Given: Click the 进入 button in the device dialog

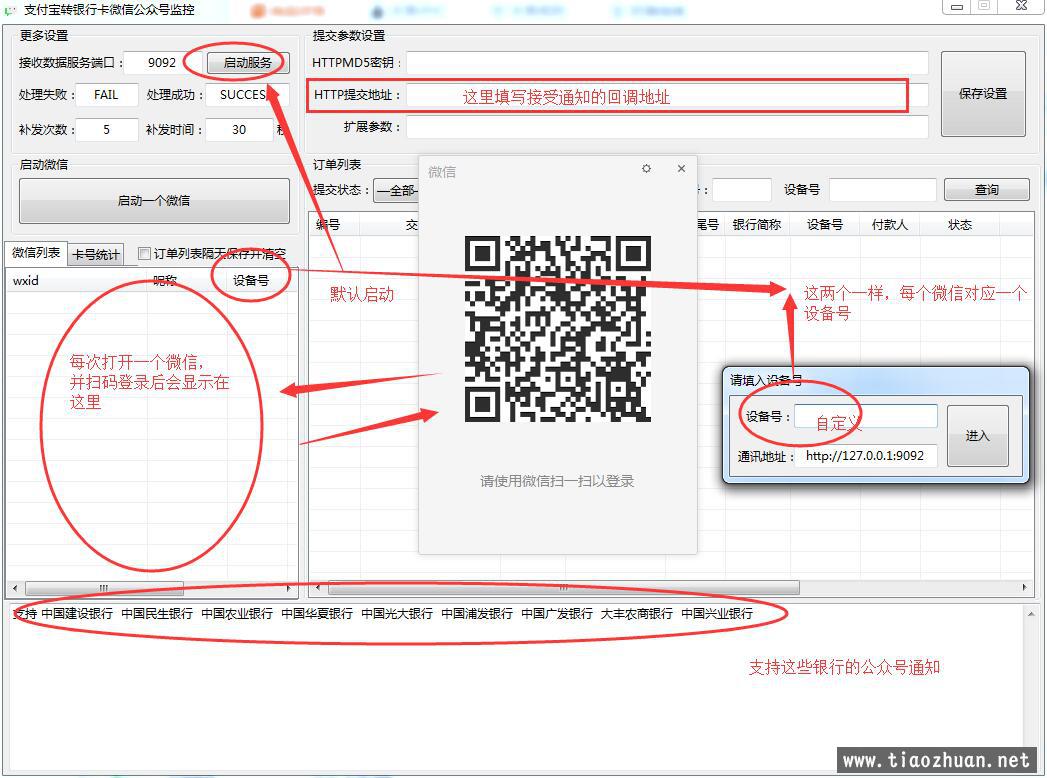Looking at the screenshot, I should coord(978,435).
